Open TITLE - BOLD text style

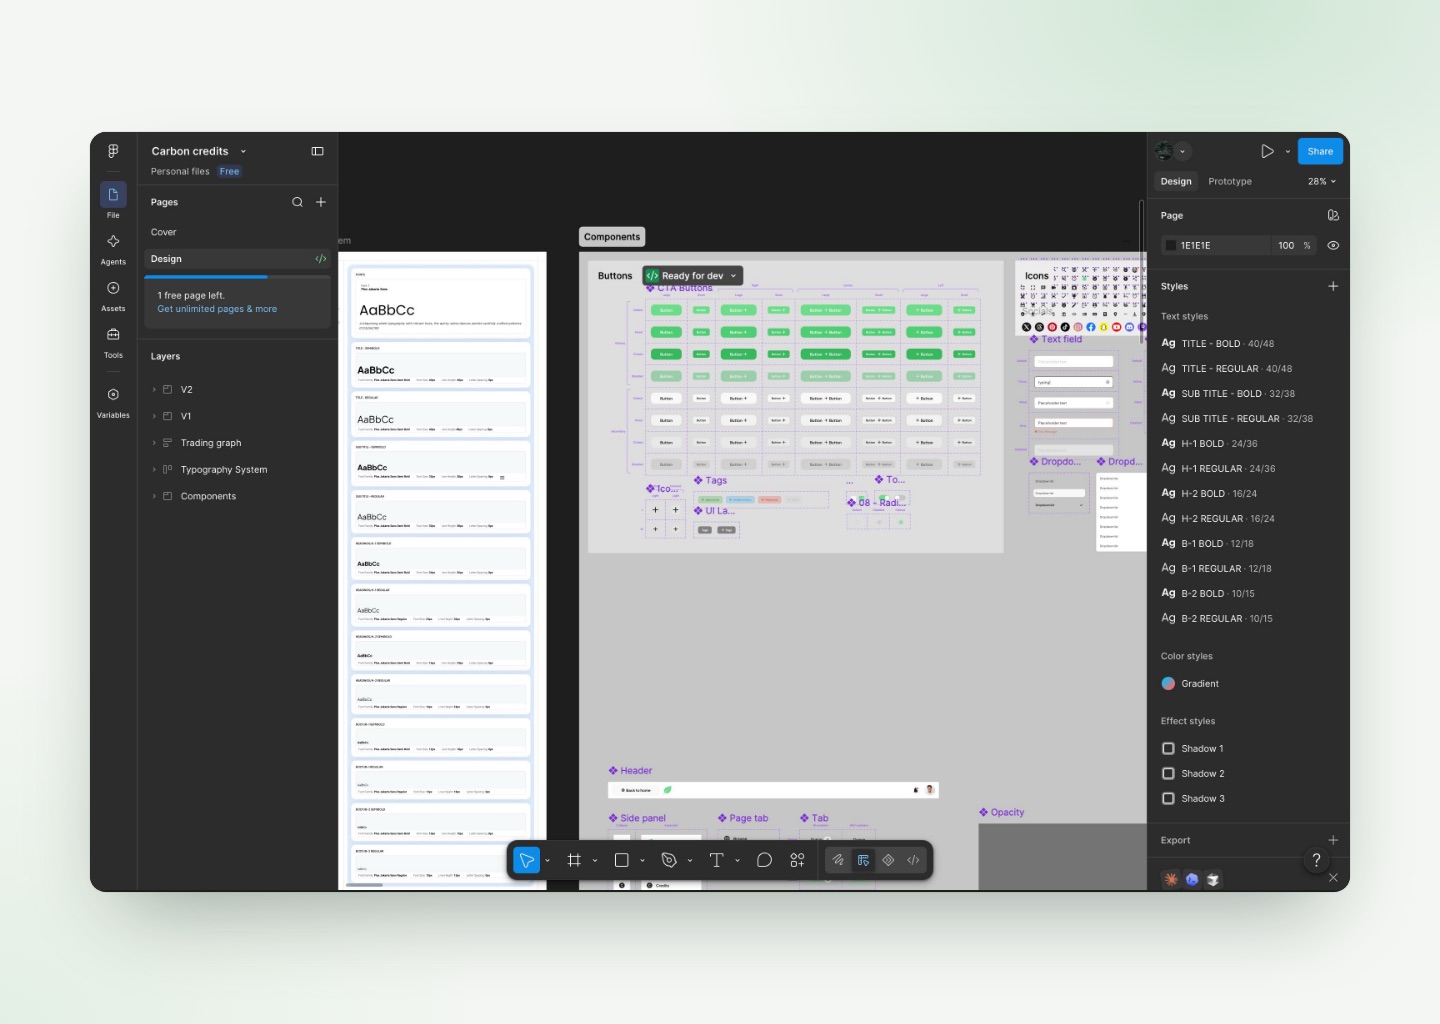1217,344
